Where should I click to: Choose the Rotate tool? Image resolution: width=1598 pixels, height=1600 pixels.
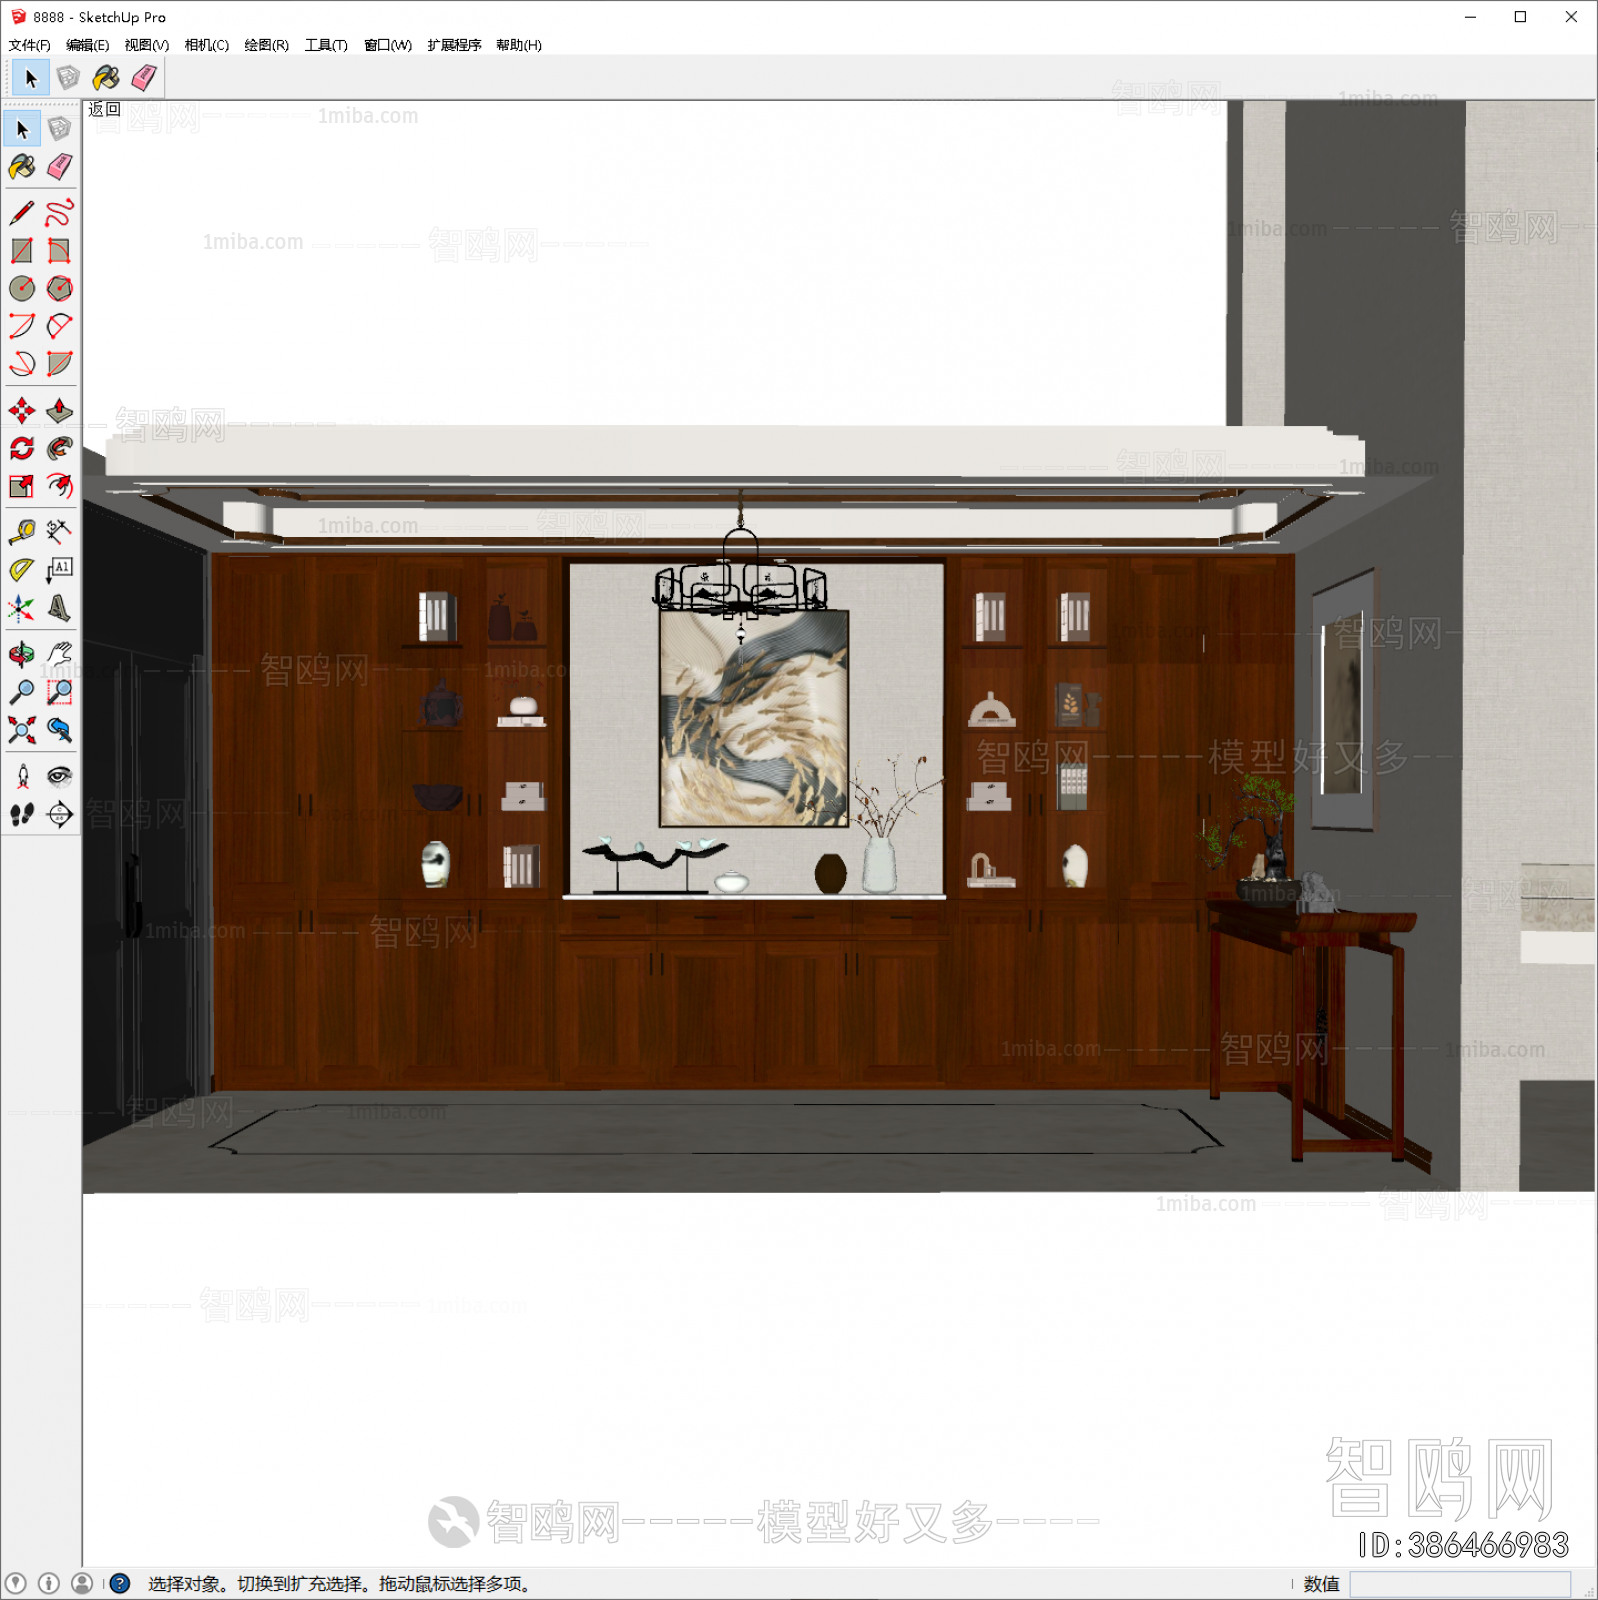point(23,448)
